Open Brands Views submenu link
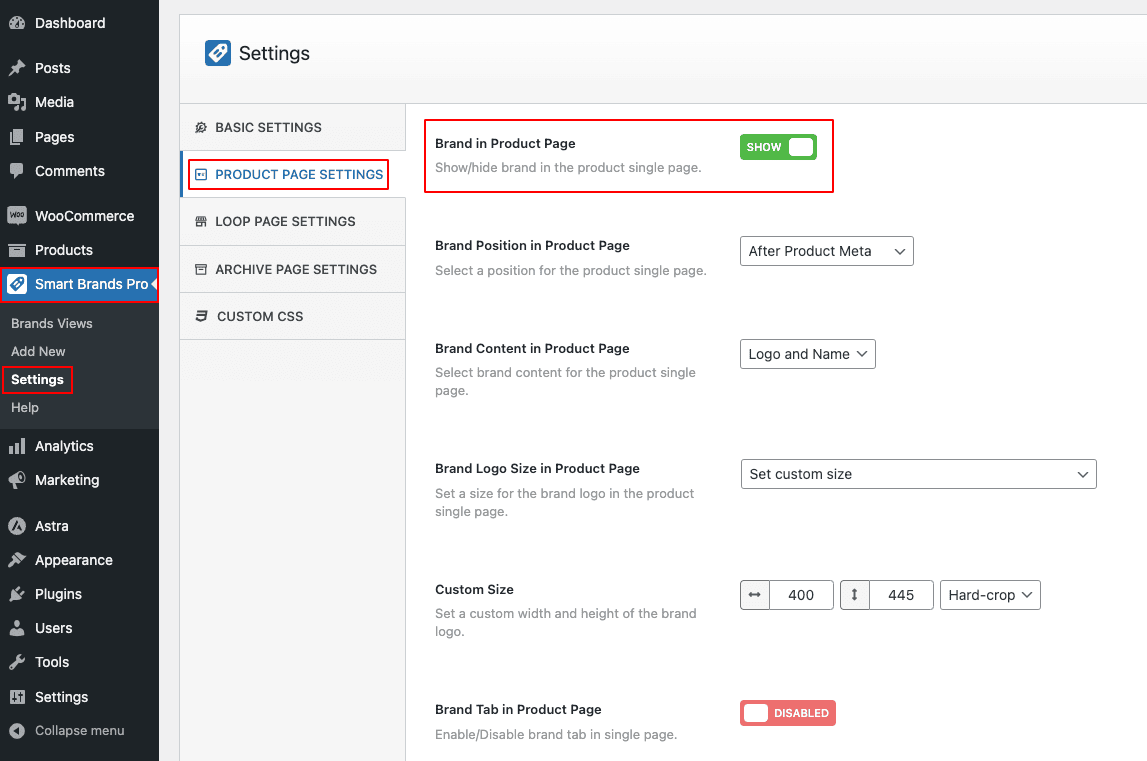The height and width of the screenshot is (761, 1147). point(52,323)
